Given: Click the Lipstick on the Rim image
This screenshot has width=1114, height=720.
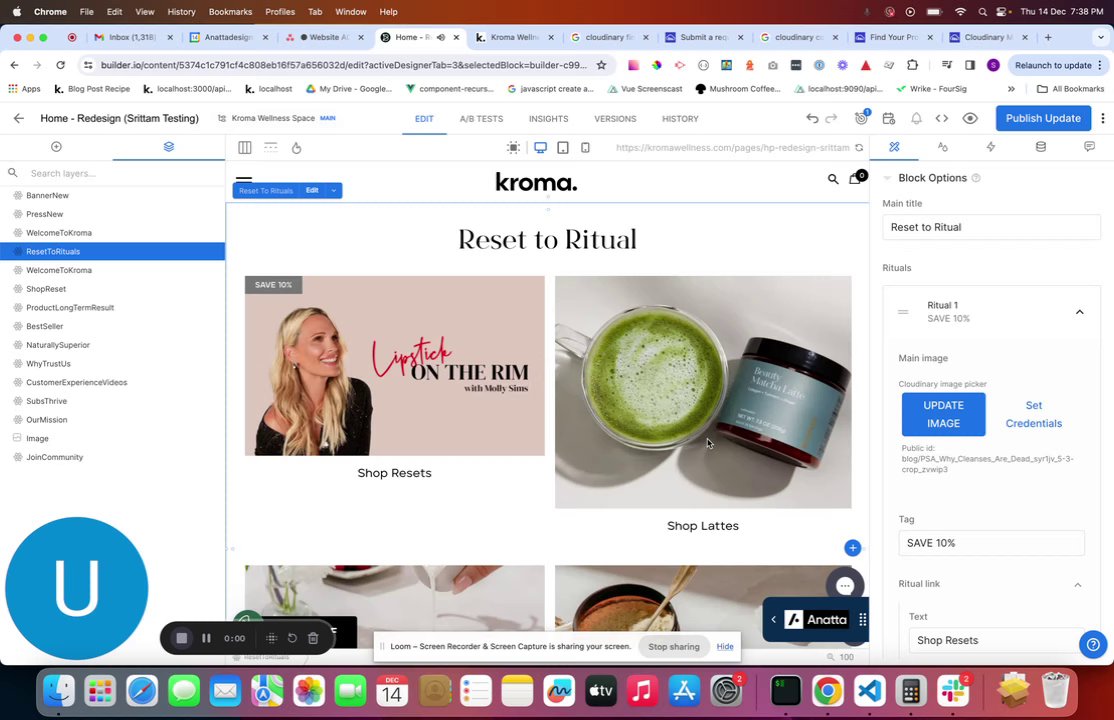Looking at the screenshot, I should point(394,365).
